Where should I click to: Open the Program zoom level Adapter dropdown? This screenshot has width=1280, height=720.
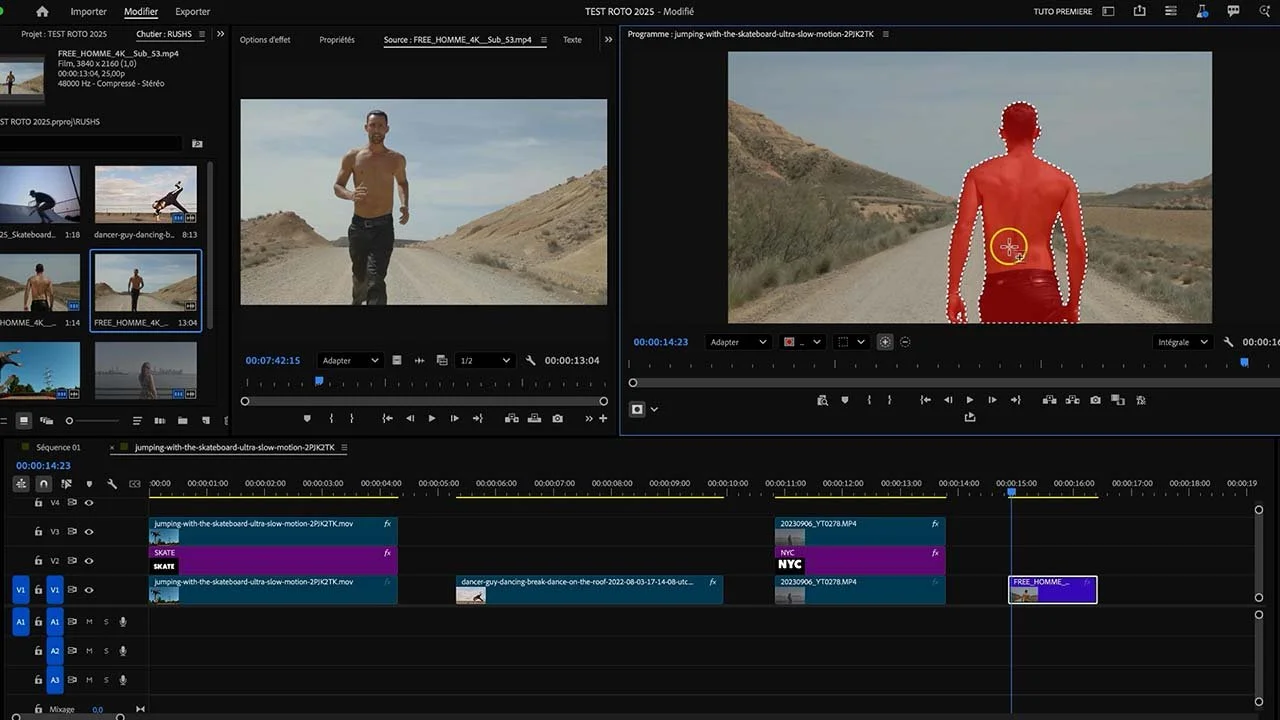tap(738, 342)
